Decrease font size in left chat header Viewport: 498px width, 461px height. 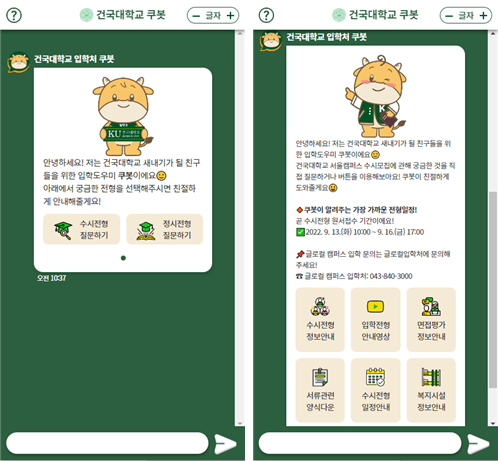(x=196, y=16)
